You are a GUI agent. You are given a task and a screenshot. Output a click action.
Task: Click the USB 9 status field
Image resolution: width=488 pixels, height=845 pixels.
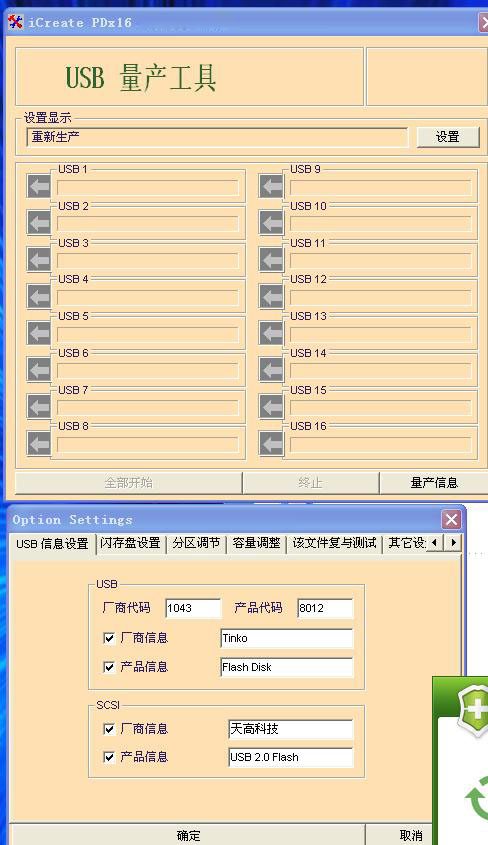click(380, 188)
